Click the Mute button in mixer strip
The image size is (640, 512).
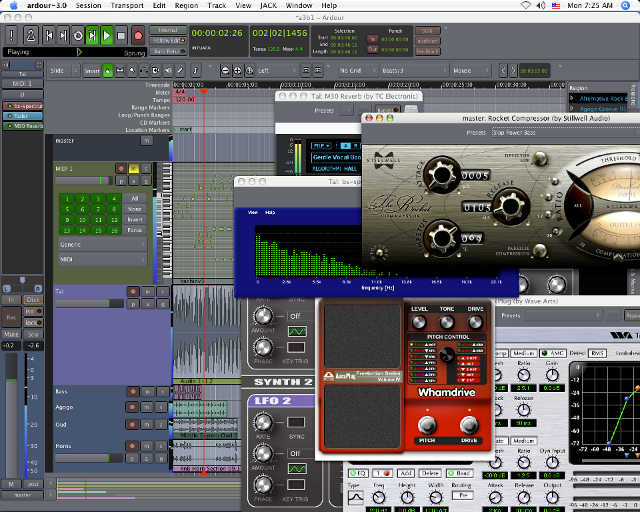click(x=11, y=334)
